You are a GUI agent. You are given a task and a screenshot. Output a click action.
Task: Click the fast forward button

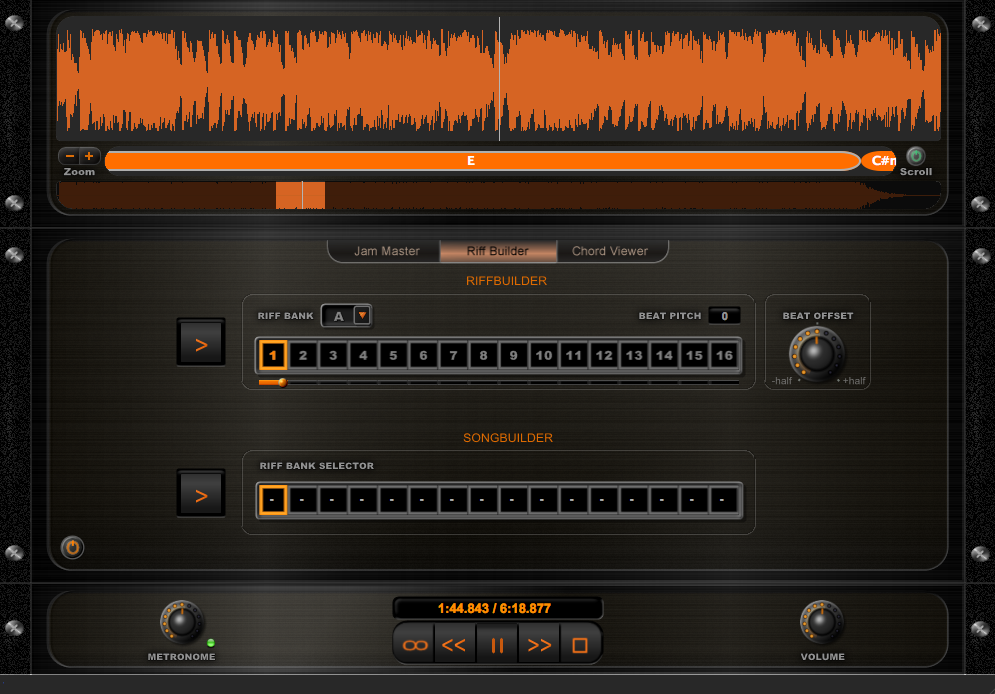pos(539,645)
